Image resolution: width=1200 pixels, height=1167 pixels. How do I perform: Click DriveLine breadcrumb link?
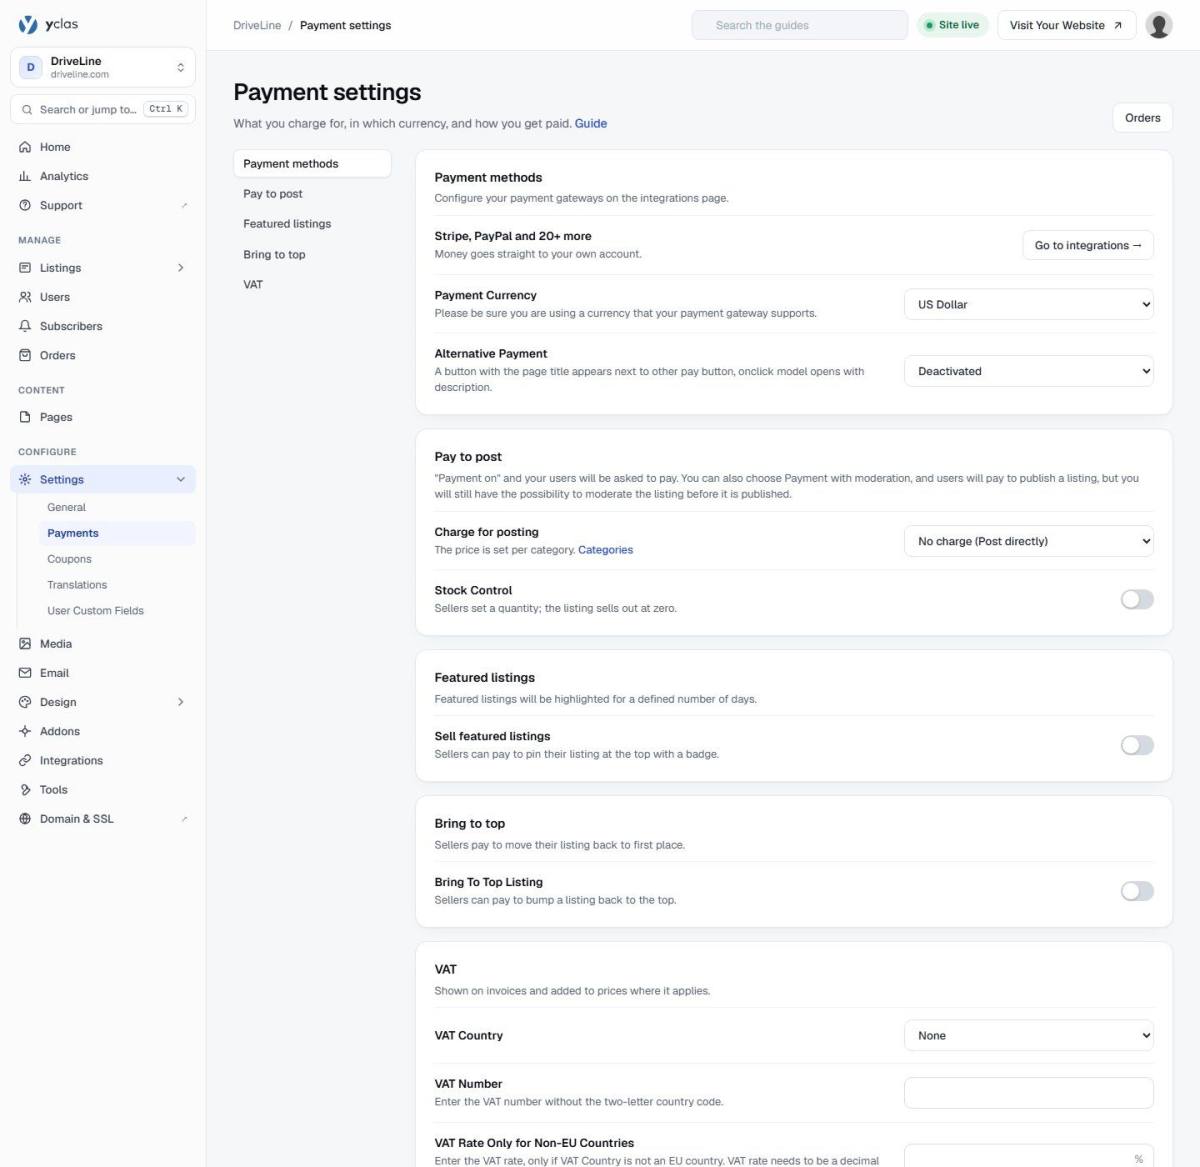(257, 25)
